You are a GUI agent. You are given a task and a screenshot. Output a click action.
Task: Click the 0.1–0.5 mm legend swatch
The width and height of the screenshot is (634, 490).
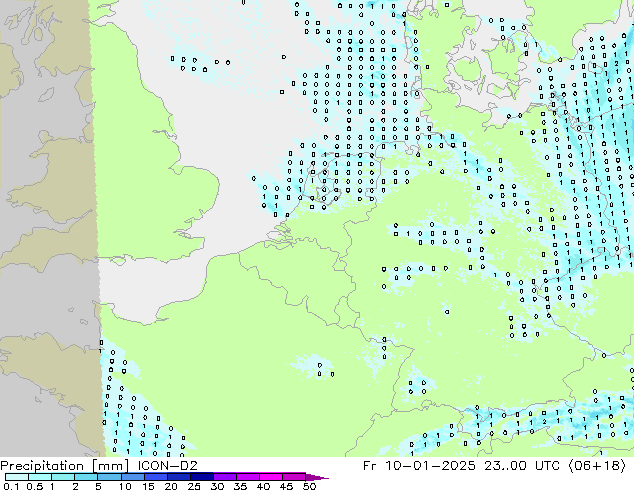17,477
